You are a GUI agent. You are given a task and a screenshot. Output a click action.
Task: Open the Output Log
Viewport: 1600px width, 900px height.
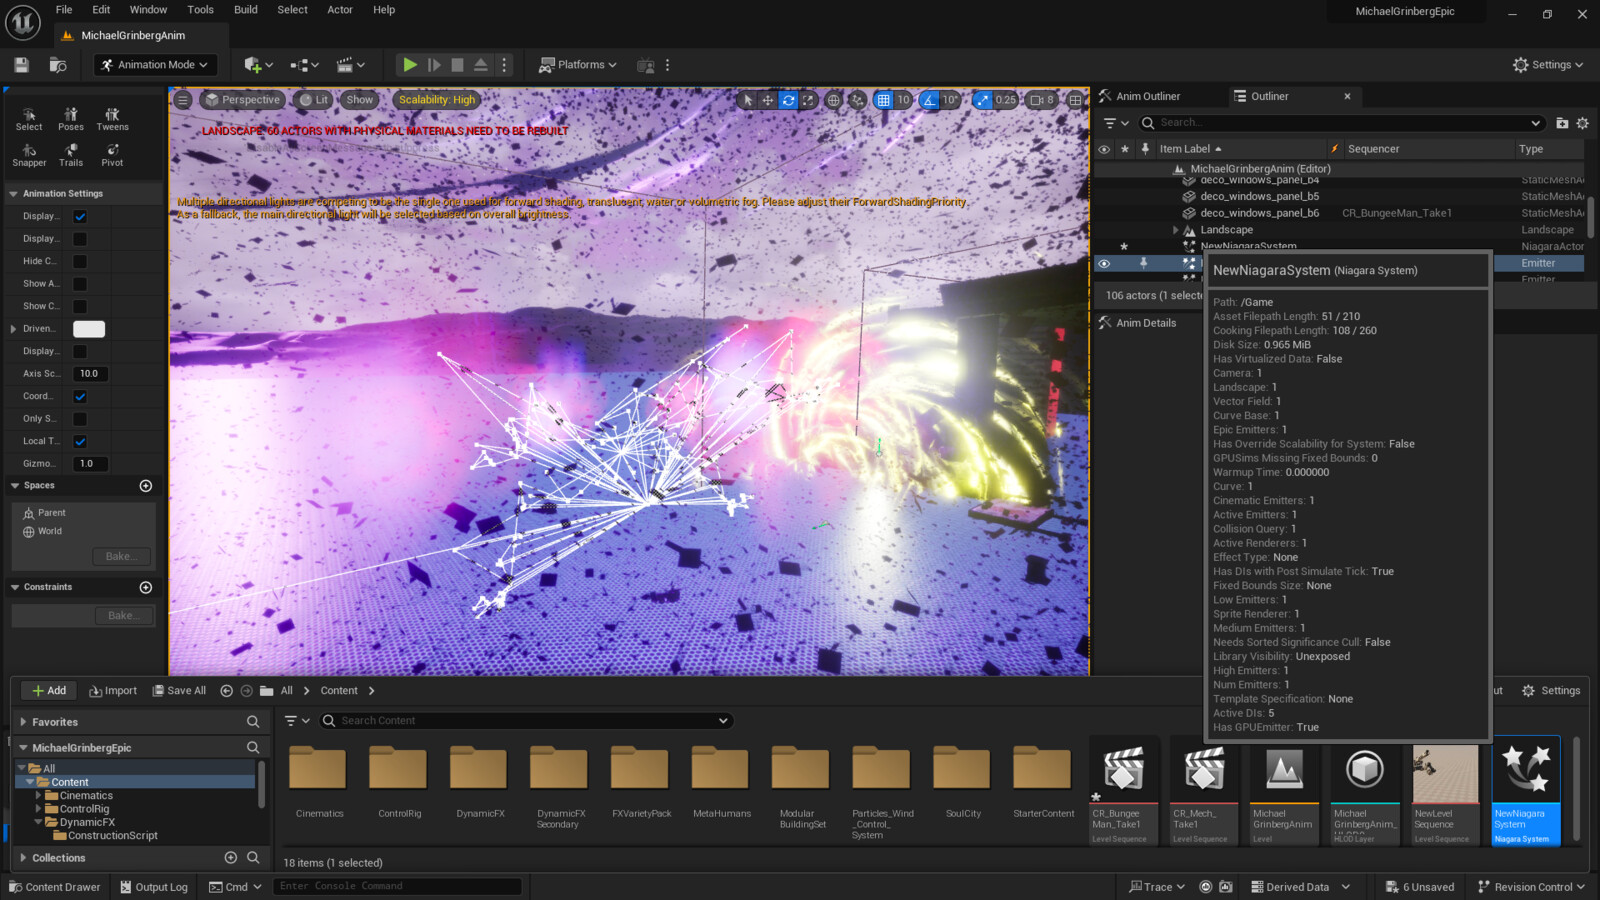(x=154, y=887)
